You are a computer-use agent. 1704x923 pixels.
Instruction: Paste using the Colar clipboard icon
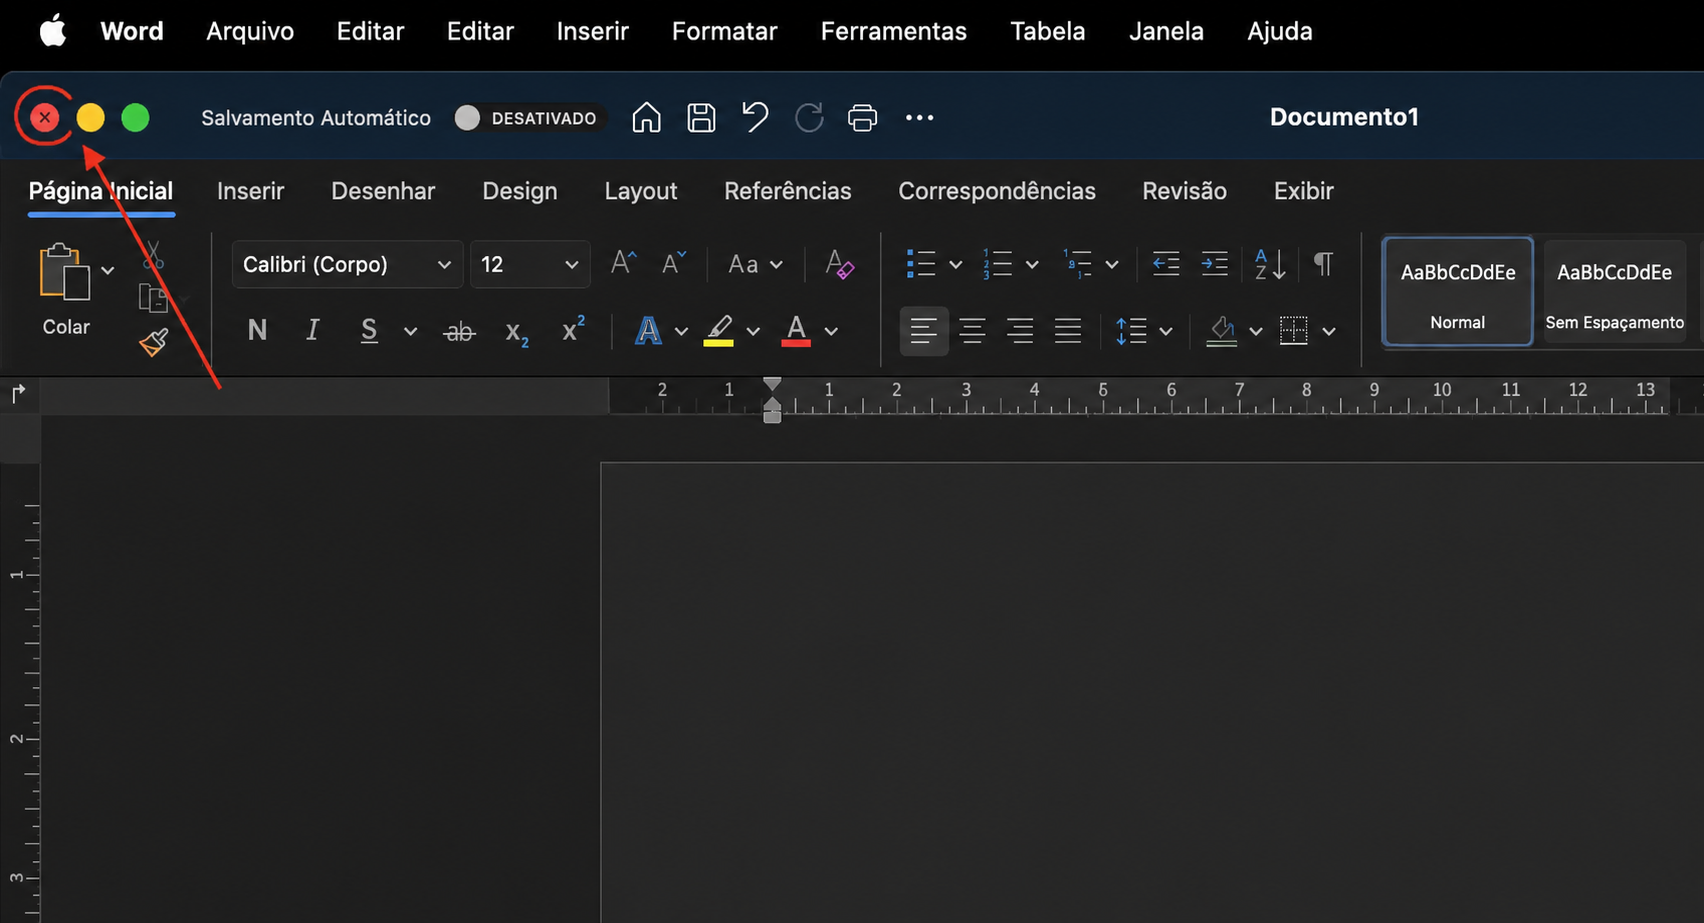click(x=64, y=272)
